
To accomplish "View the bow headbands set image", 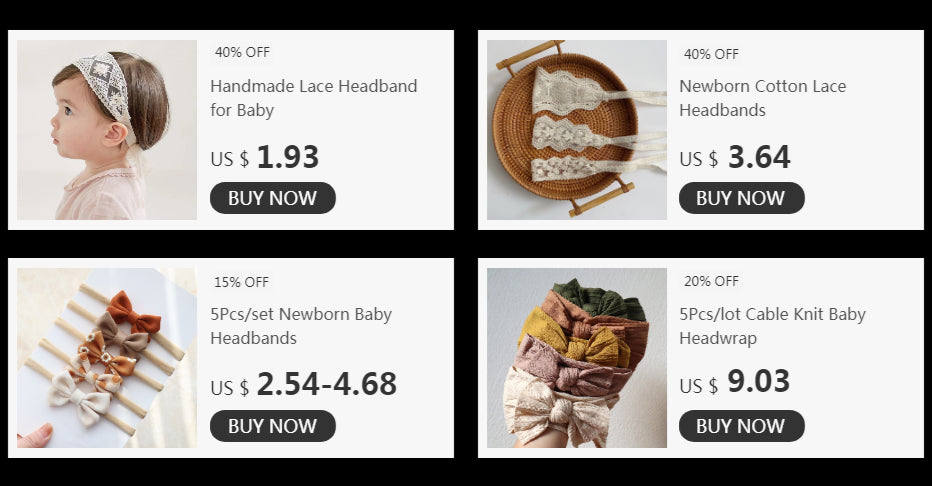I will (107, 358).
